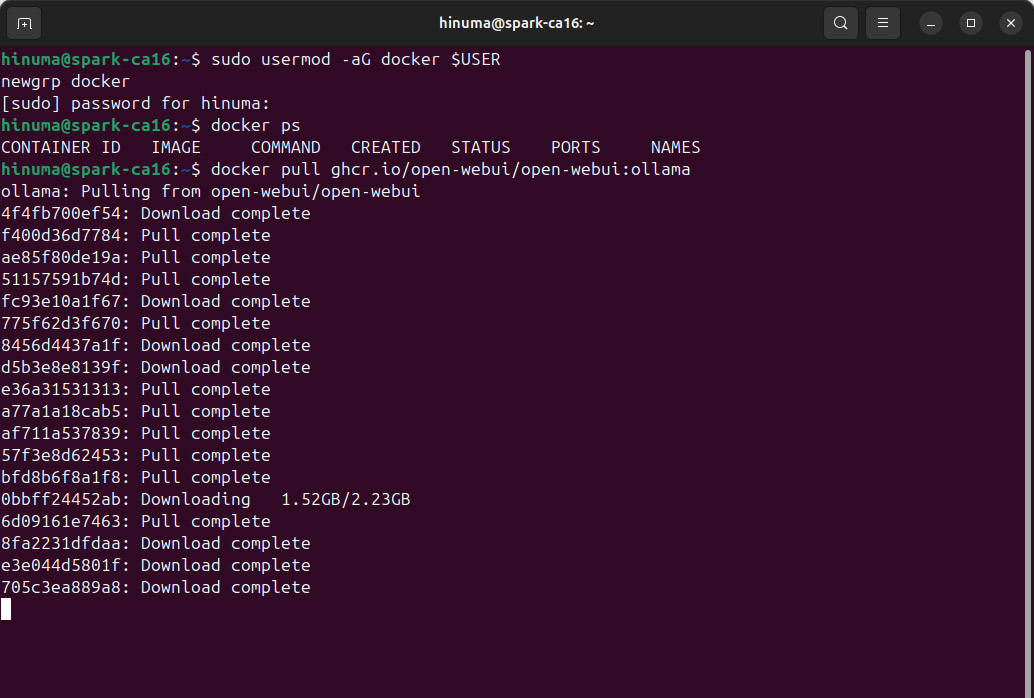Click the STATUS column header

coord(481,147)
